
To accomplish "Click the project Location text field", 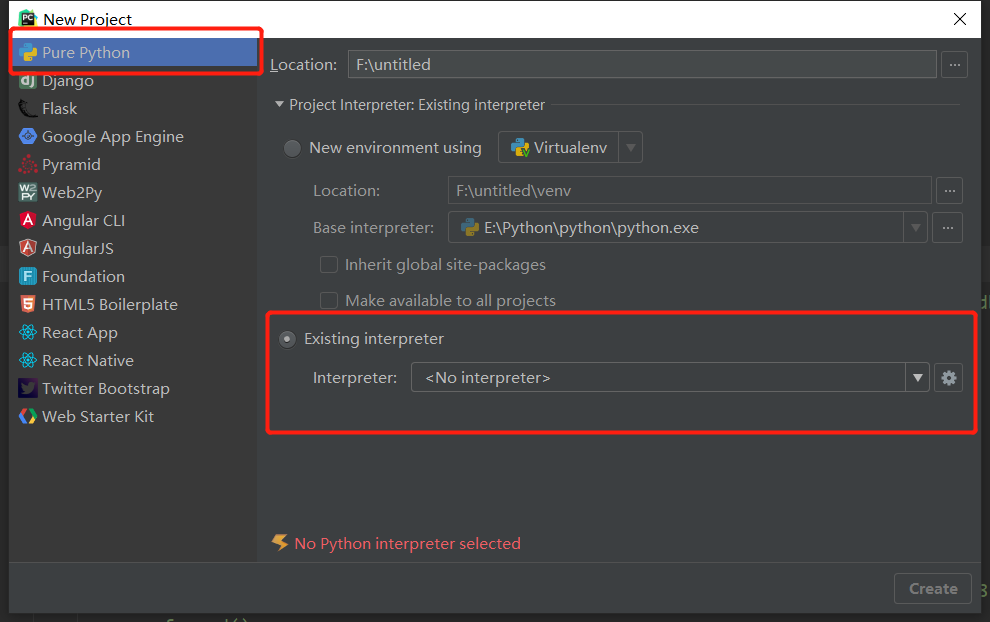I will [x=642, y=64].
